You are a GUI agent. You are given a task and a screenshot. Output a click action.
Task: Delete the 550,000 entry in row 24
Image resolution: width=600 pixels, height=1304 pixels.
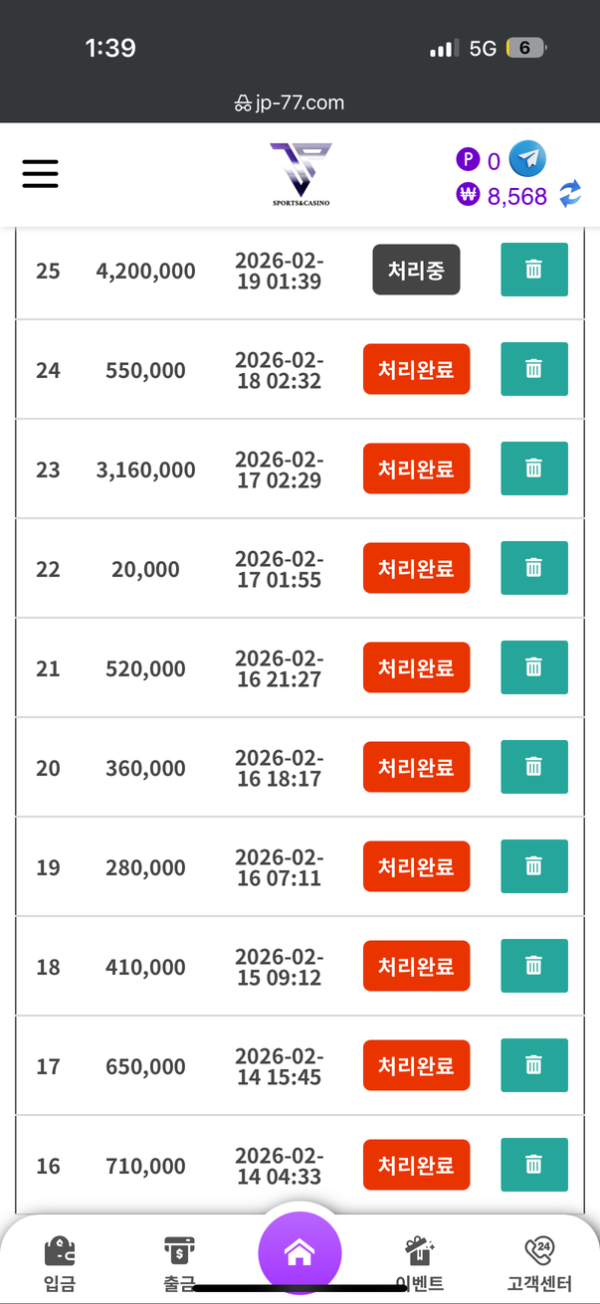pyautogui.click(x=534, y=369)
